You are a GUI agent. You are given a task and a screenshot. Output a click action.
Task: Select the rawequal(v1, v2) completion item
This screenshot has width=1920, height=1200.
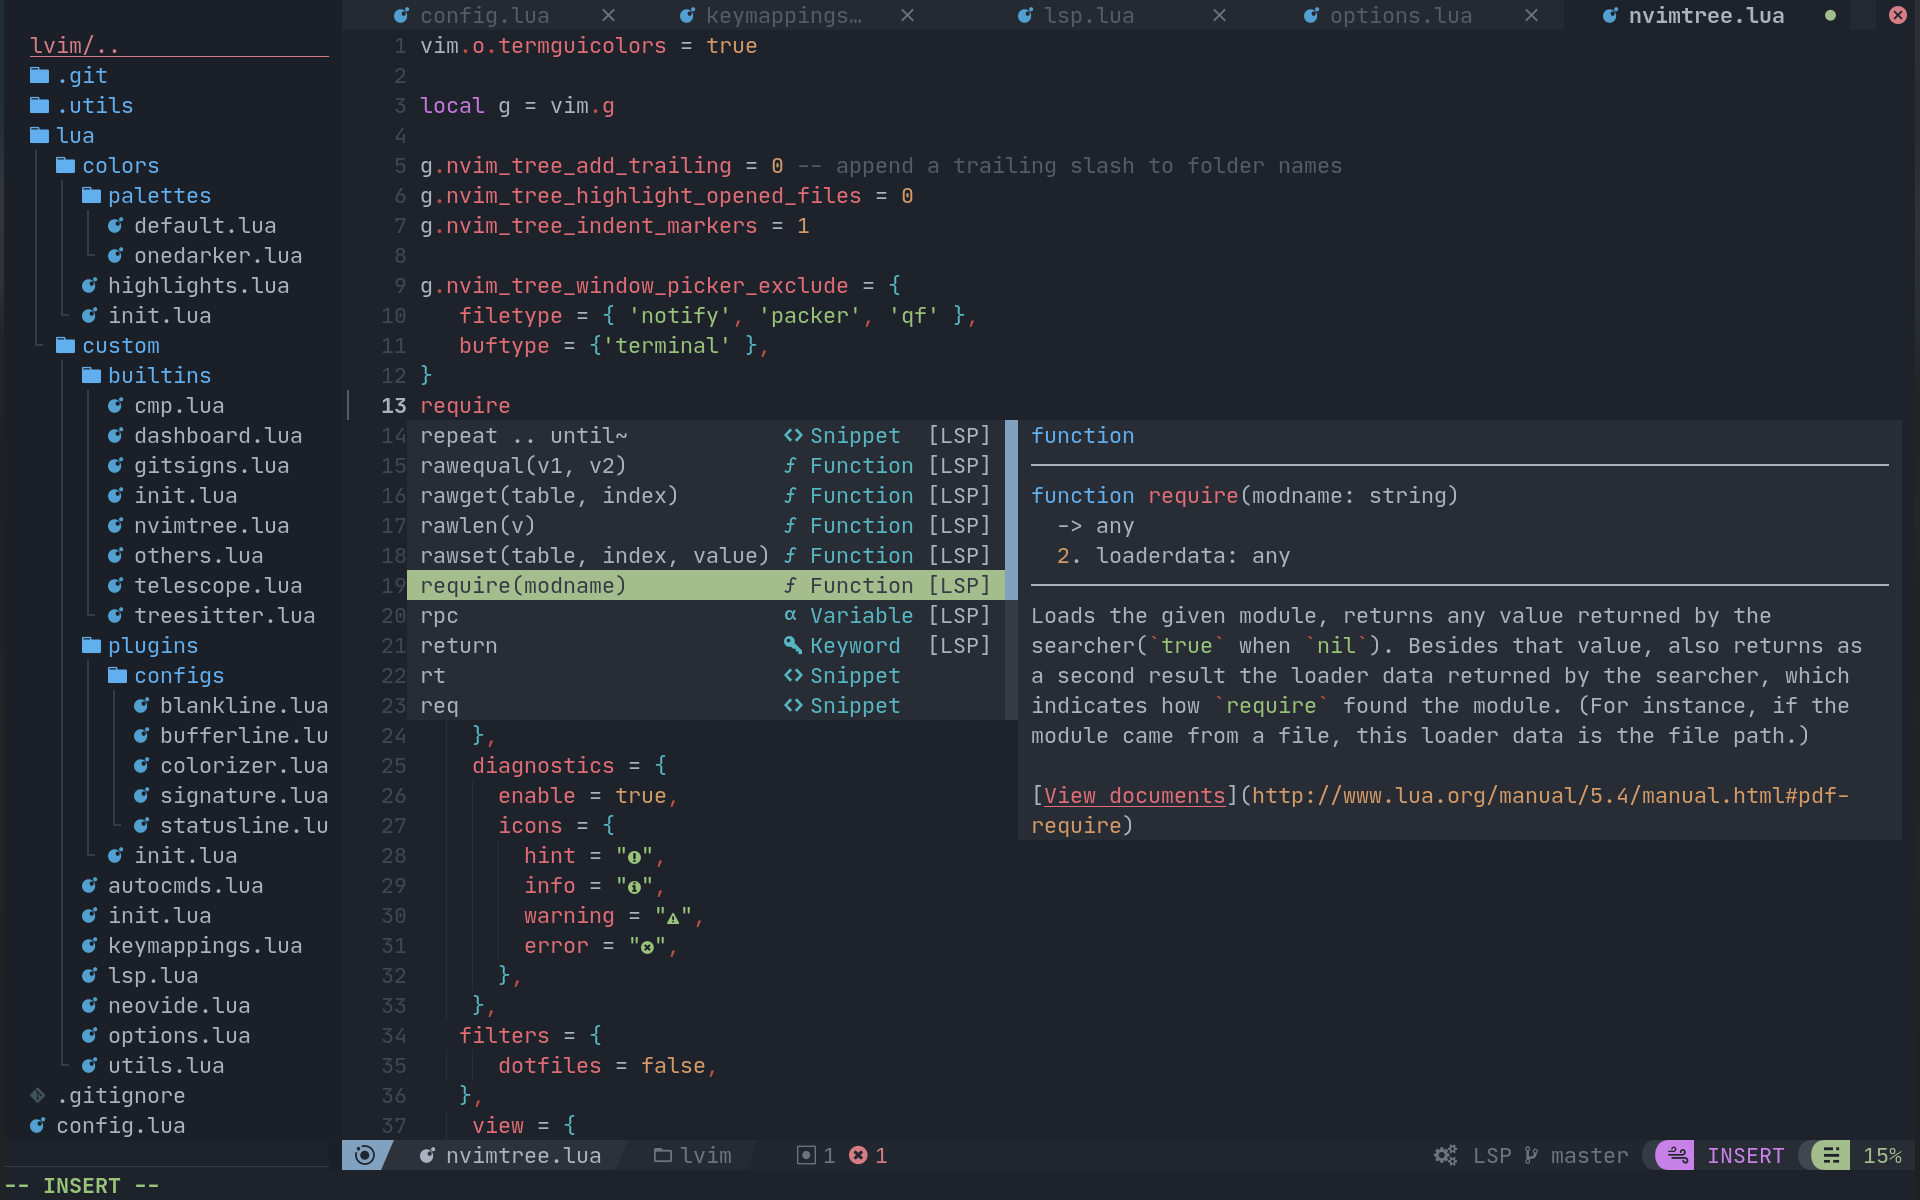click(x=523, y=466)
